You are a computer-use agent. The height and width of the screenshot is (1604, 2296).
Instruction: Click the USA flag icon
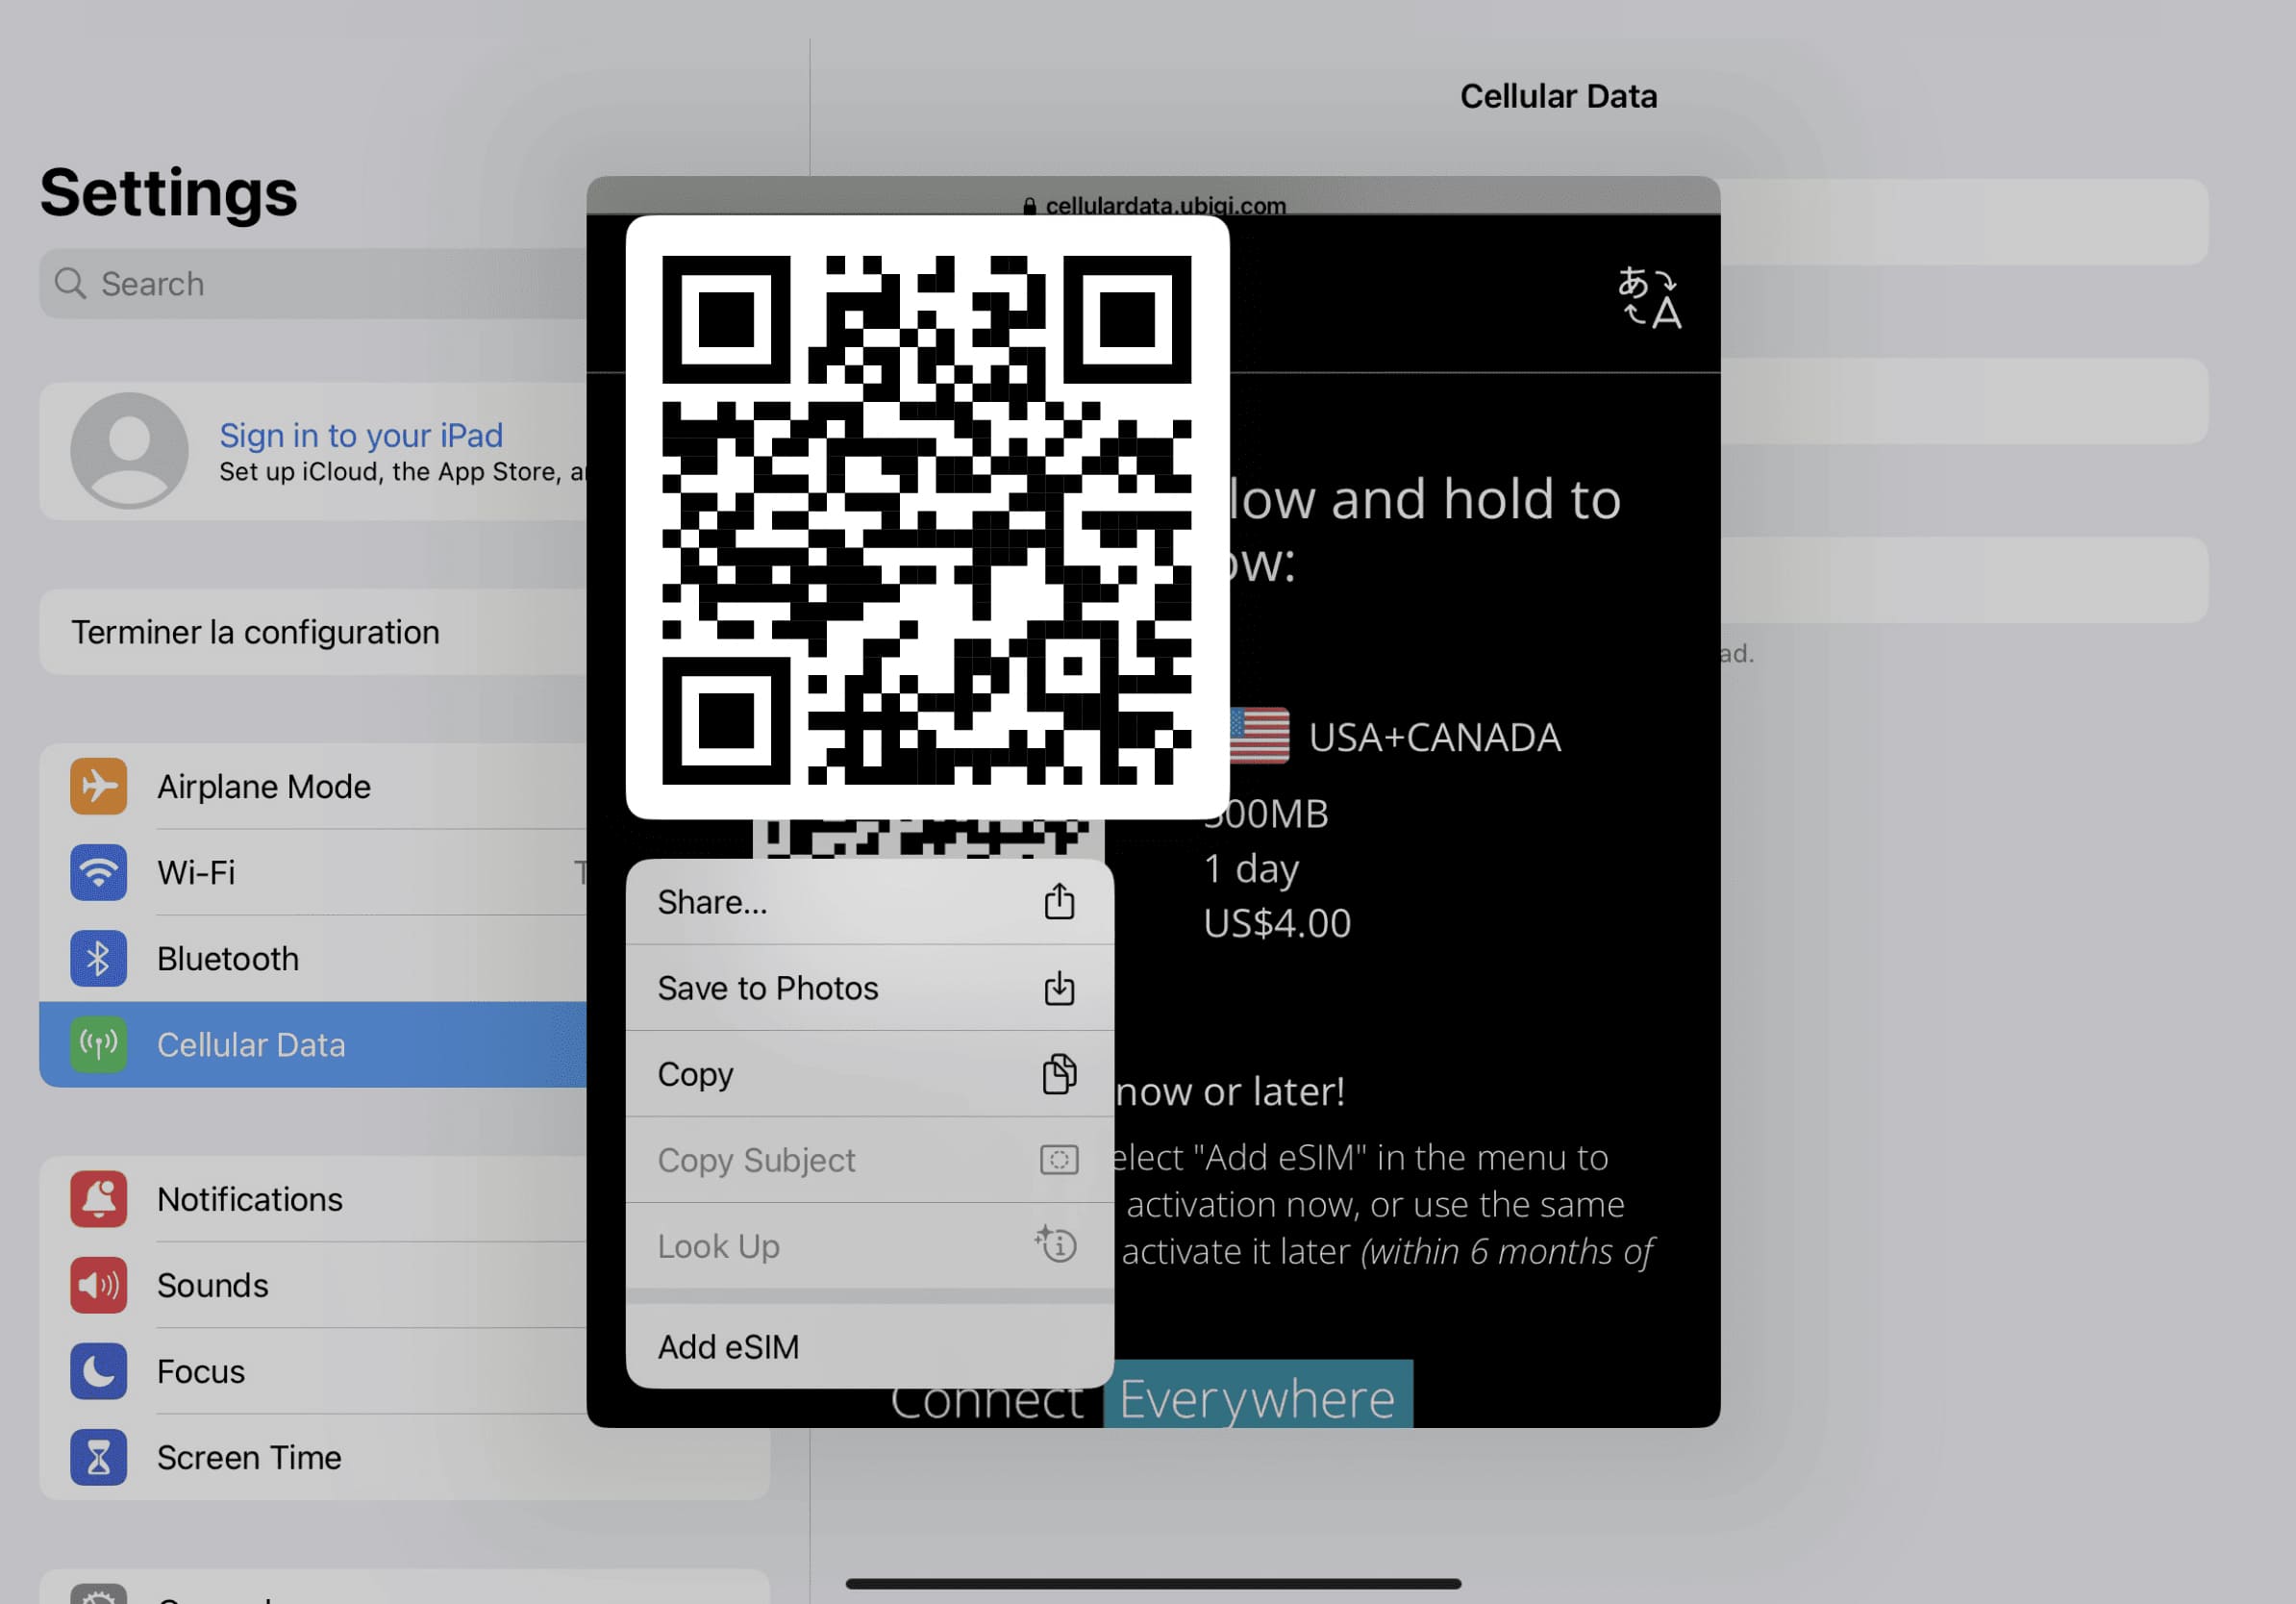coord(1258,736)
